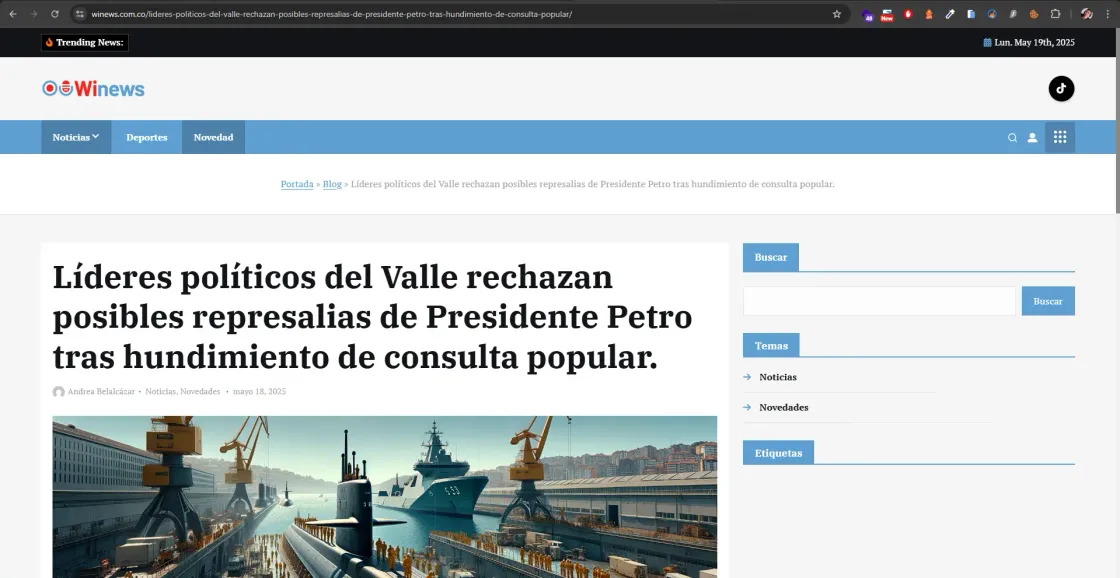
Task: Open site information icon in address bar
Action: [x=80, y=14]
